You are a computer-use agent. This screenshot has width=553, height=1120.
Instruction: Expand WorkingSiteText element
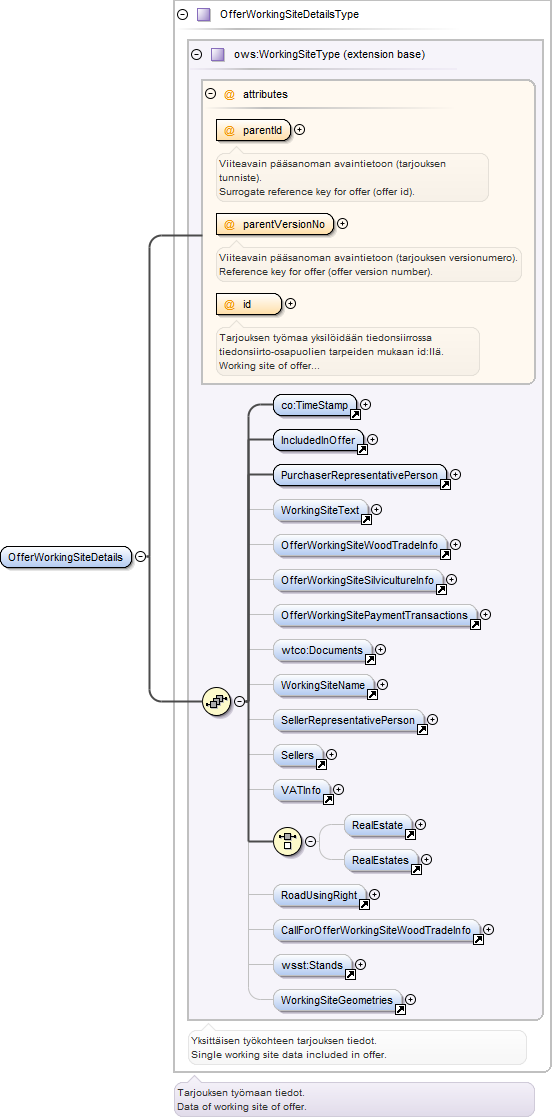(x=377, y=510)
